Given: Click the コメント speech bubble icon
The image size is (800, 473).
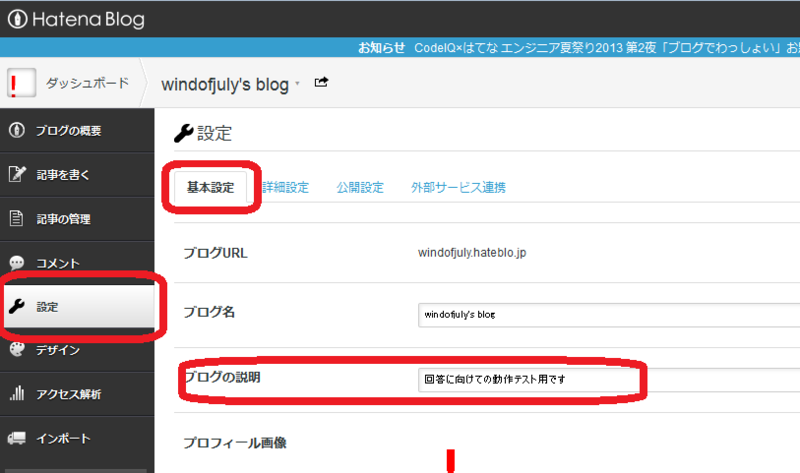Looking at the screenshot, I should tap(17, 262).
